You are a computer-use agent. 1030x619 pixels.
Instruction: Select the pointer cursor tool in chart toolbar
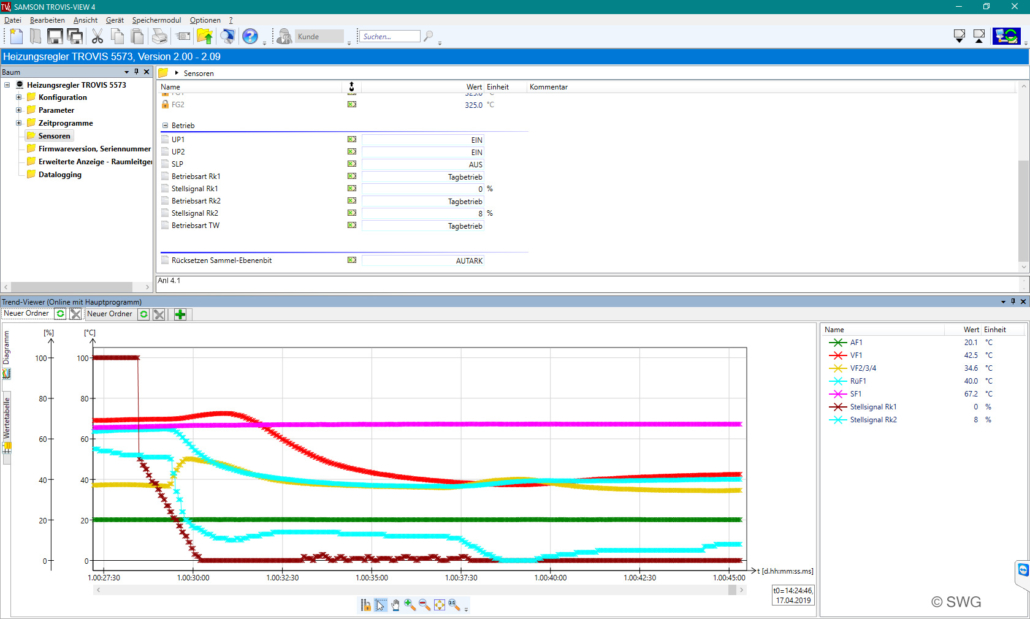tap(380, 605)
